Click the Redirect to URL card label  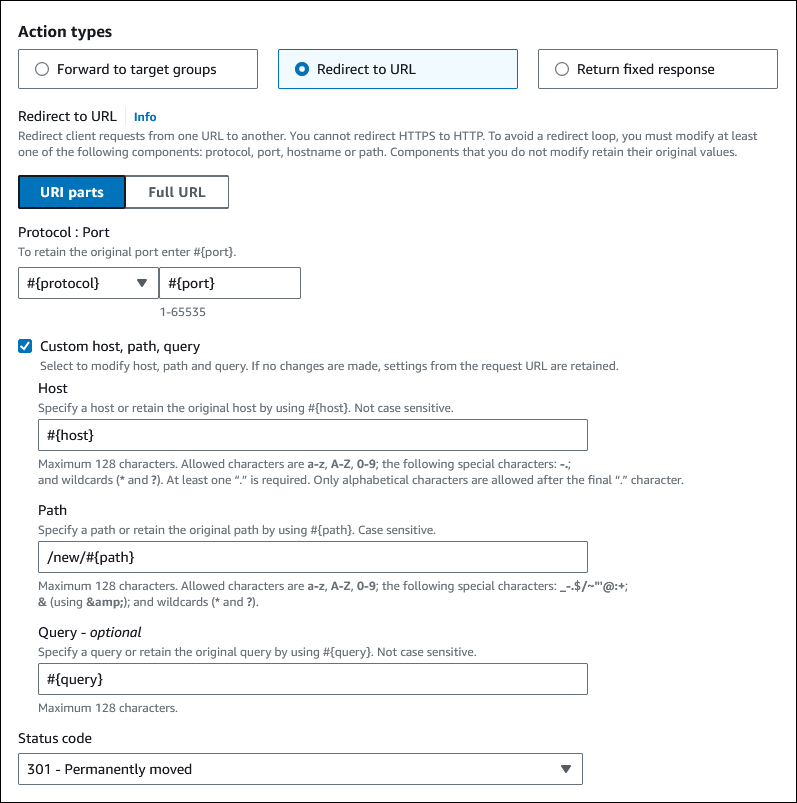click(x=366, y=70)
